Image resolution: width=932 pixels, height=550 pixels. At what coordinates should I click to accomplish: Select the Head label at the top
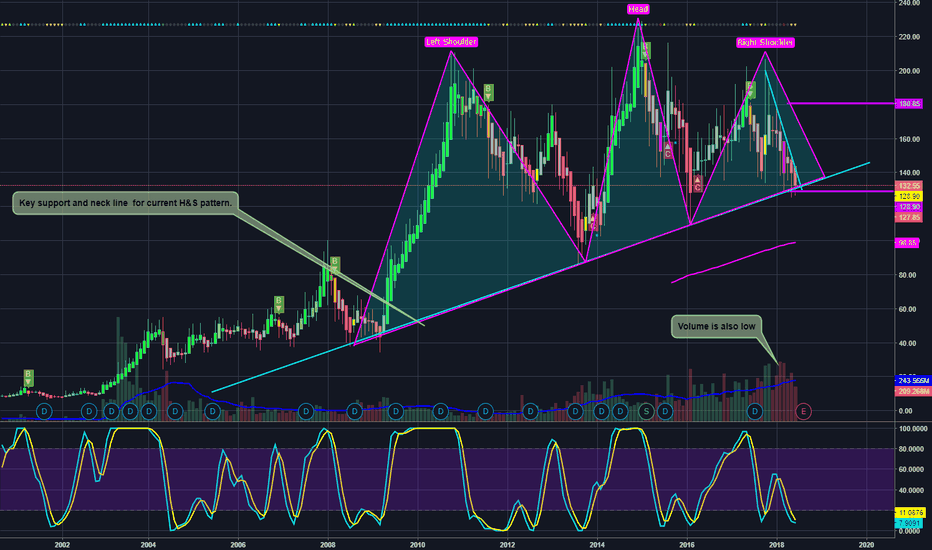pos(638,9)
